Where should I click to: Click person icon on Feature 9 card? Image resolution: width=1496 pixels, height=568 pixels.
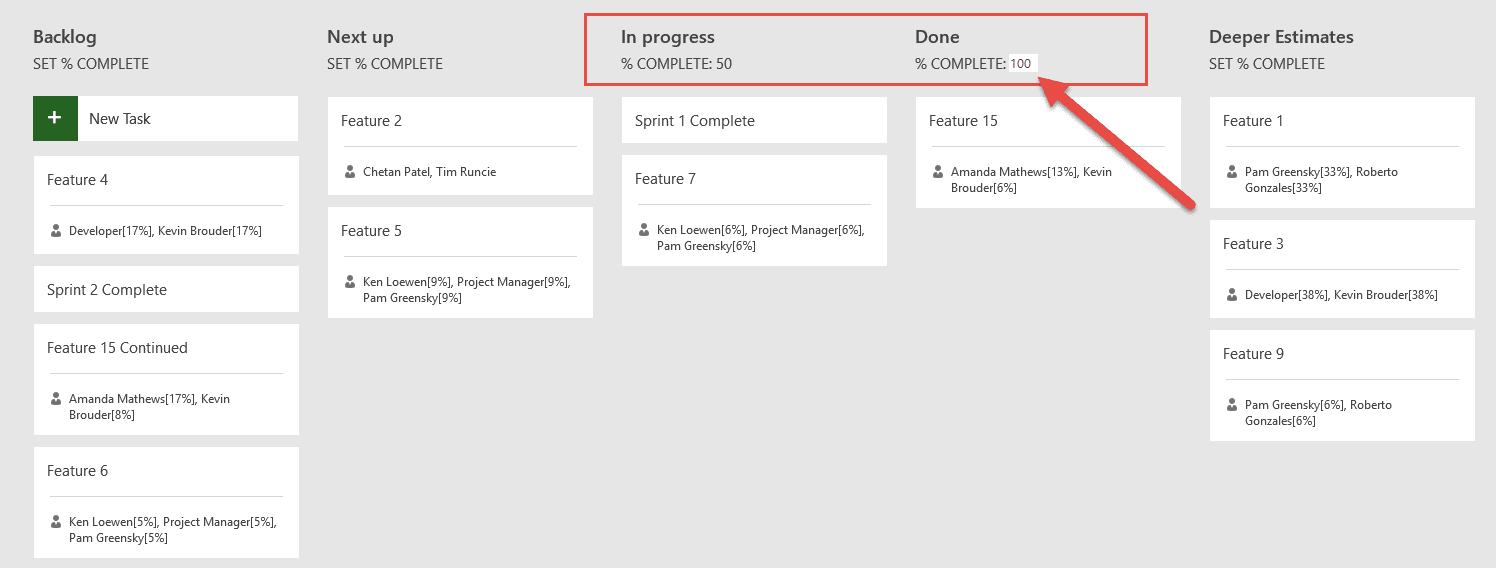pos(1232,405)
